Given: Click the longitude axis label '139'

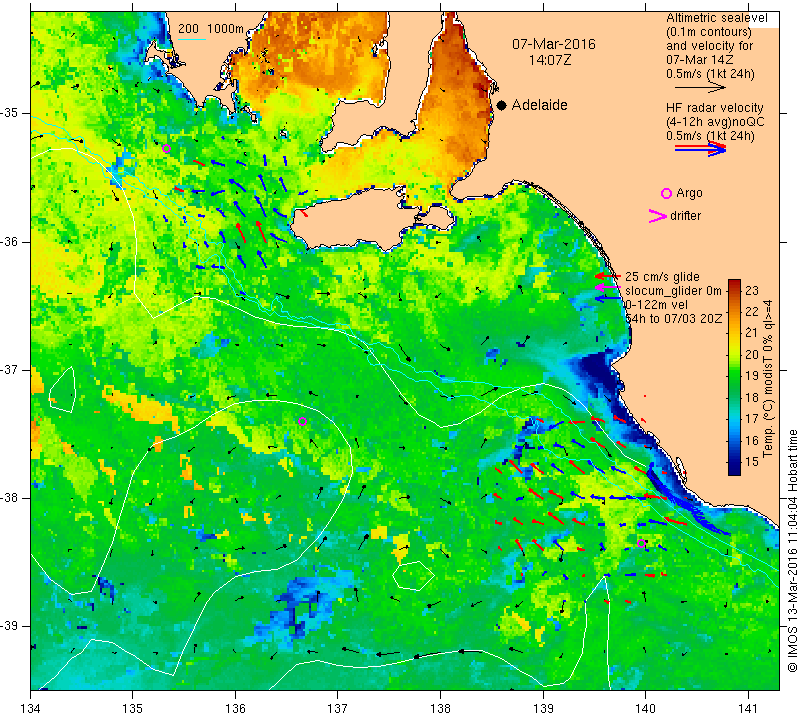Looking at the screenshot, I should pos(543,708).
